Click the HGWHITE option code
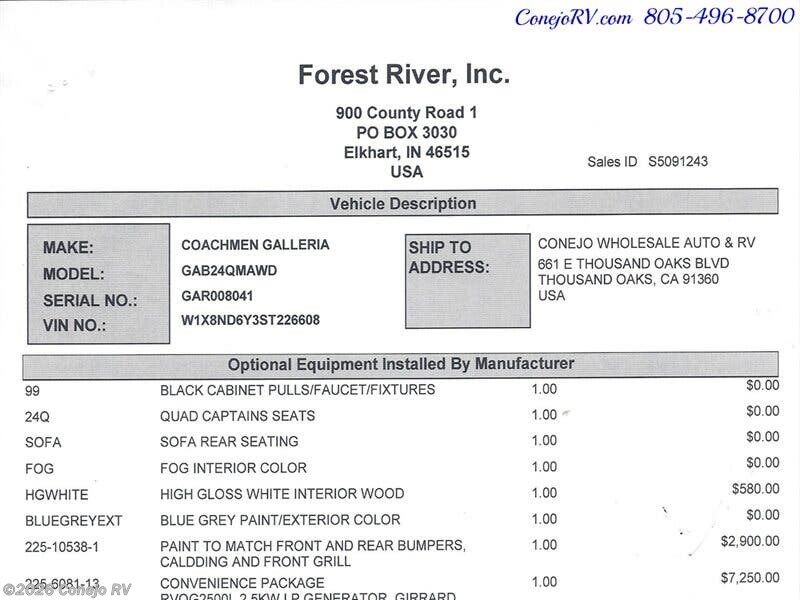This screenshot has width=800, height=600. click(x=56, y=494)
